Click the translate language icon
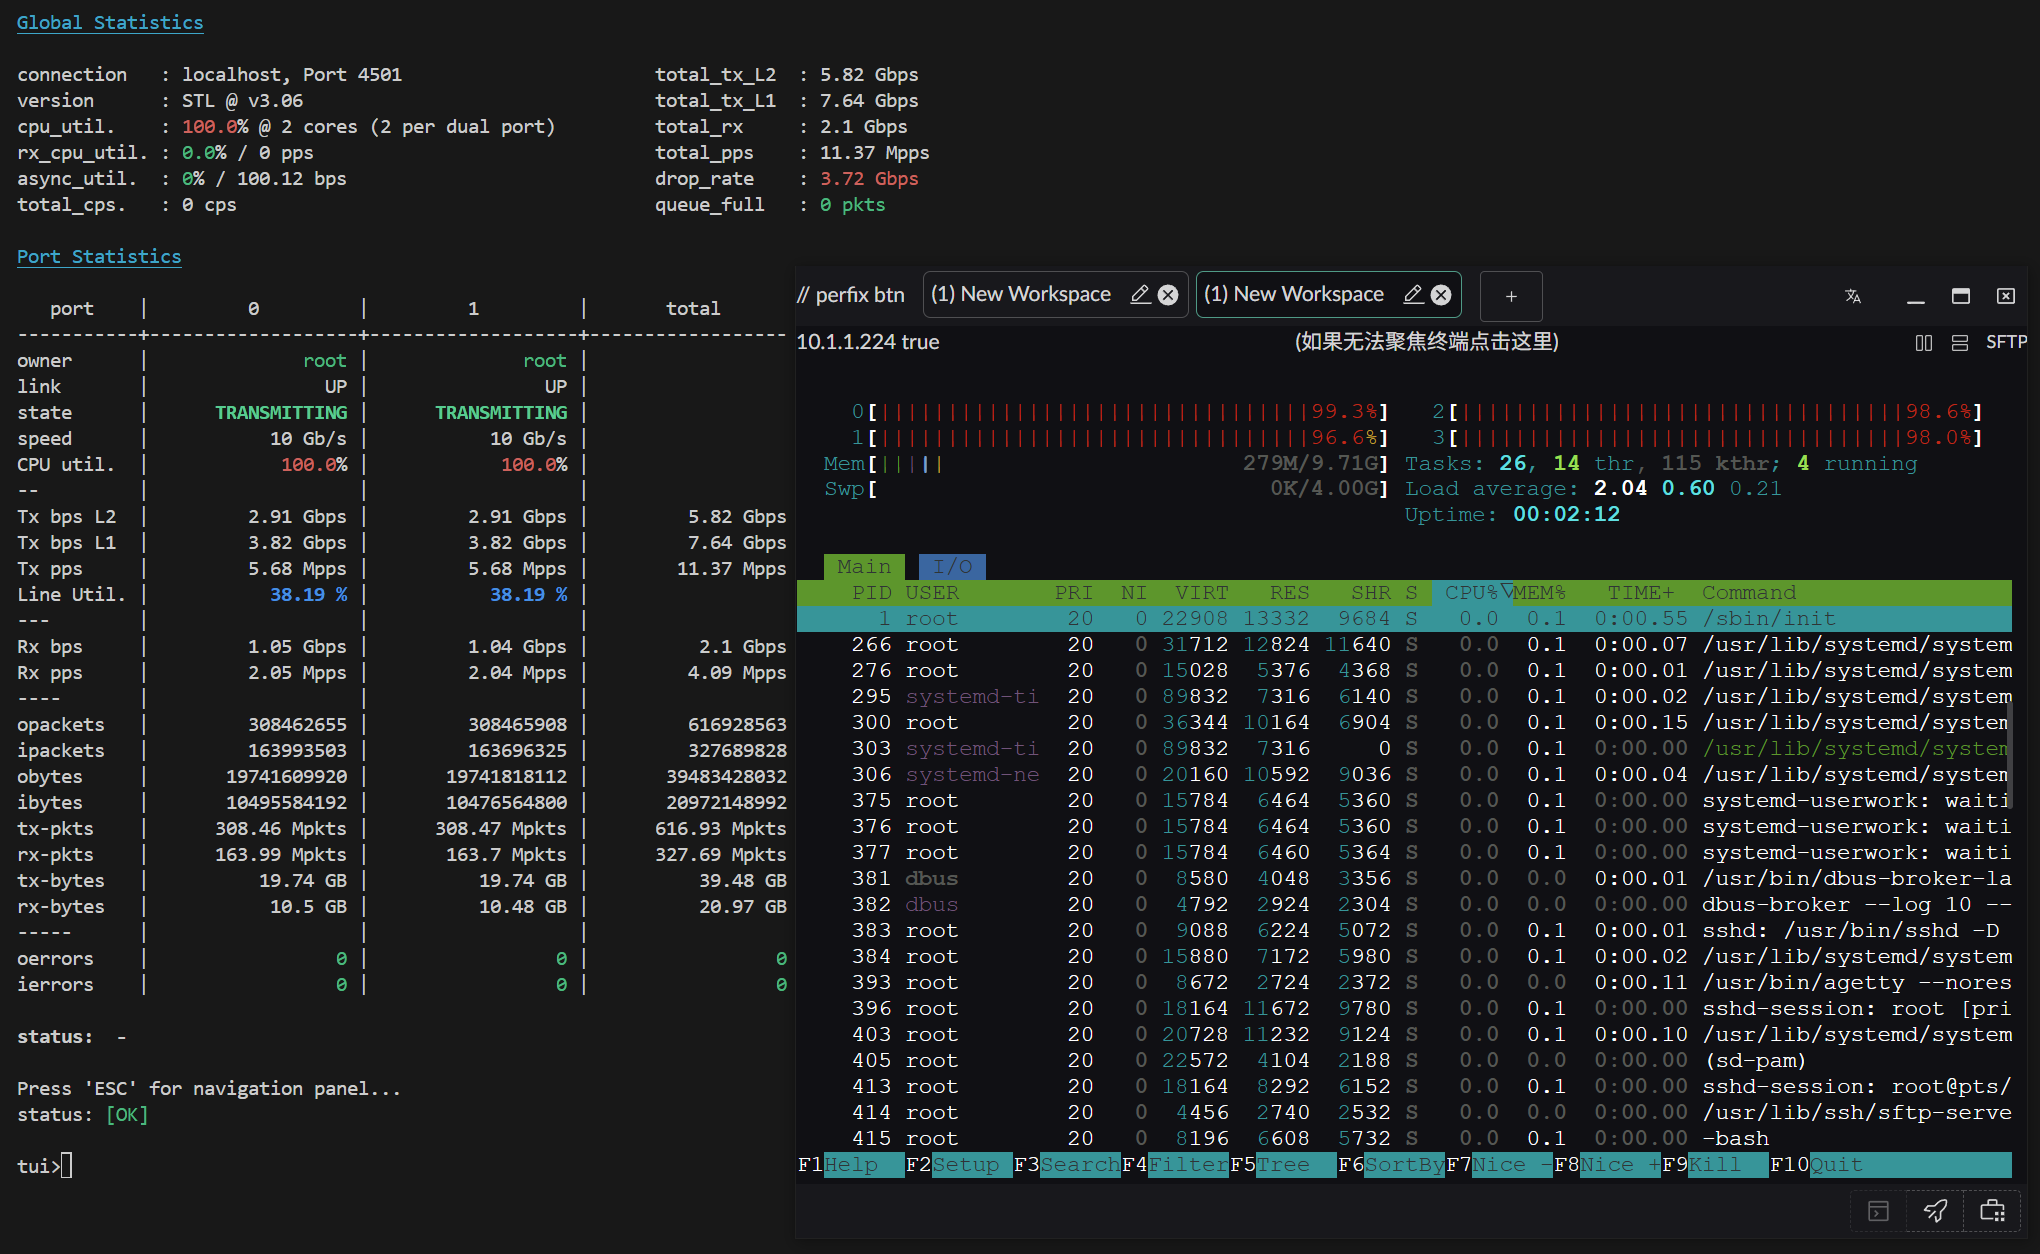The width and height of the screenshot is (2040, 1254). pos(1852,296)
